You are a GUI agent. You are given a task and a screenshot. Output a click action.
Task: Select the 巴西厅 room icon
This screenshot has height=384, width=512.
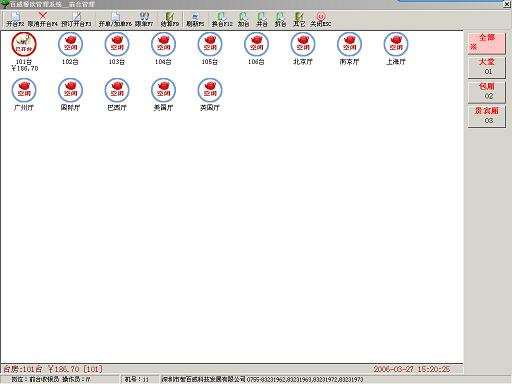tap(117, 90)
